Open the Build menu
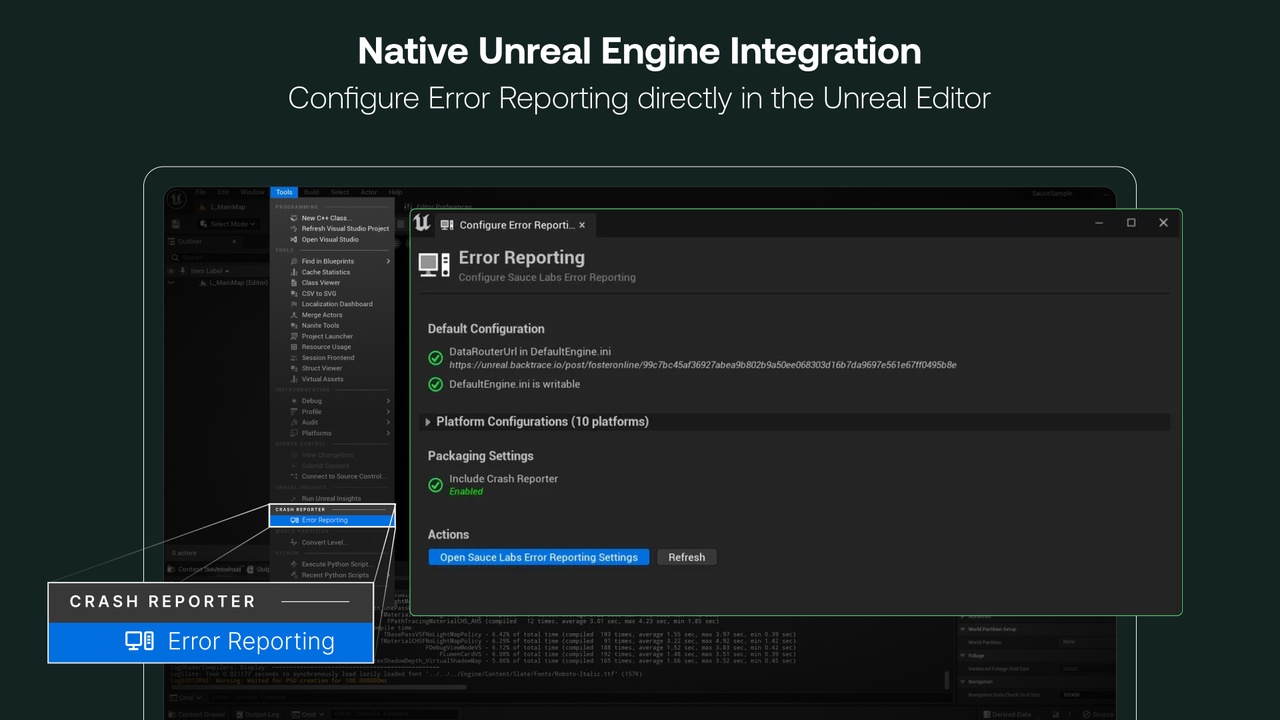 click(x=311, y=192)
